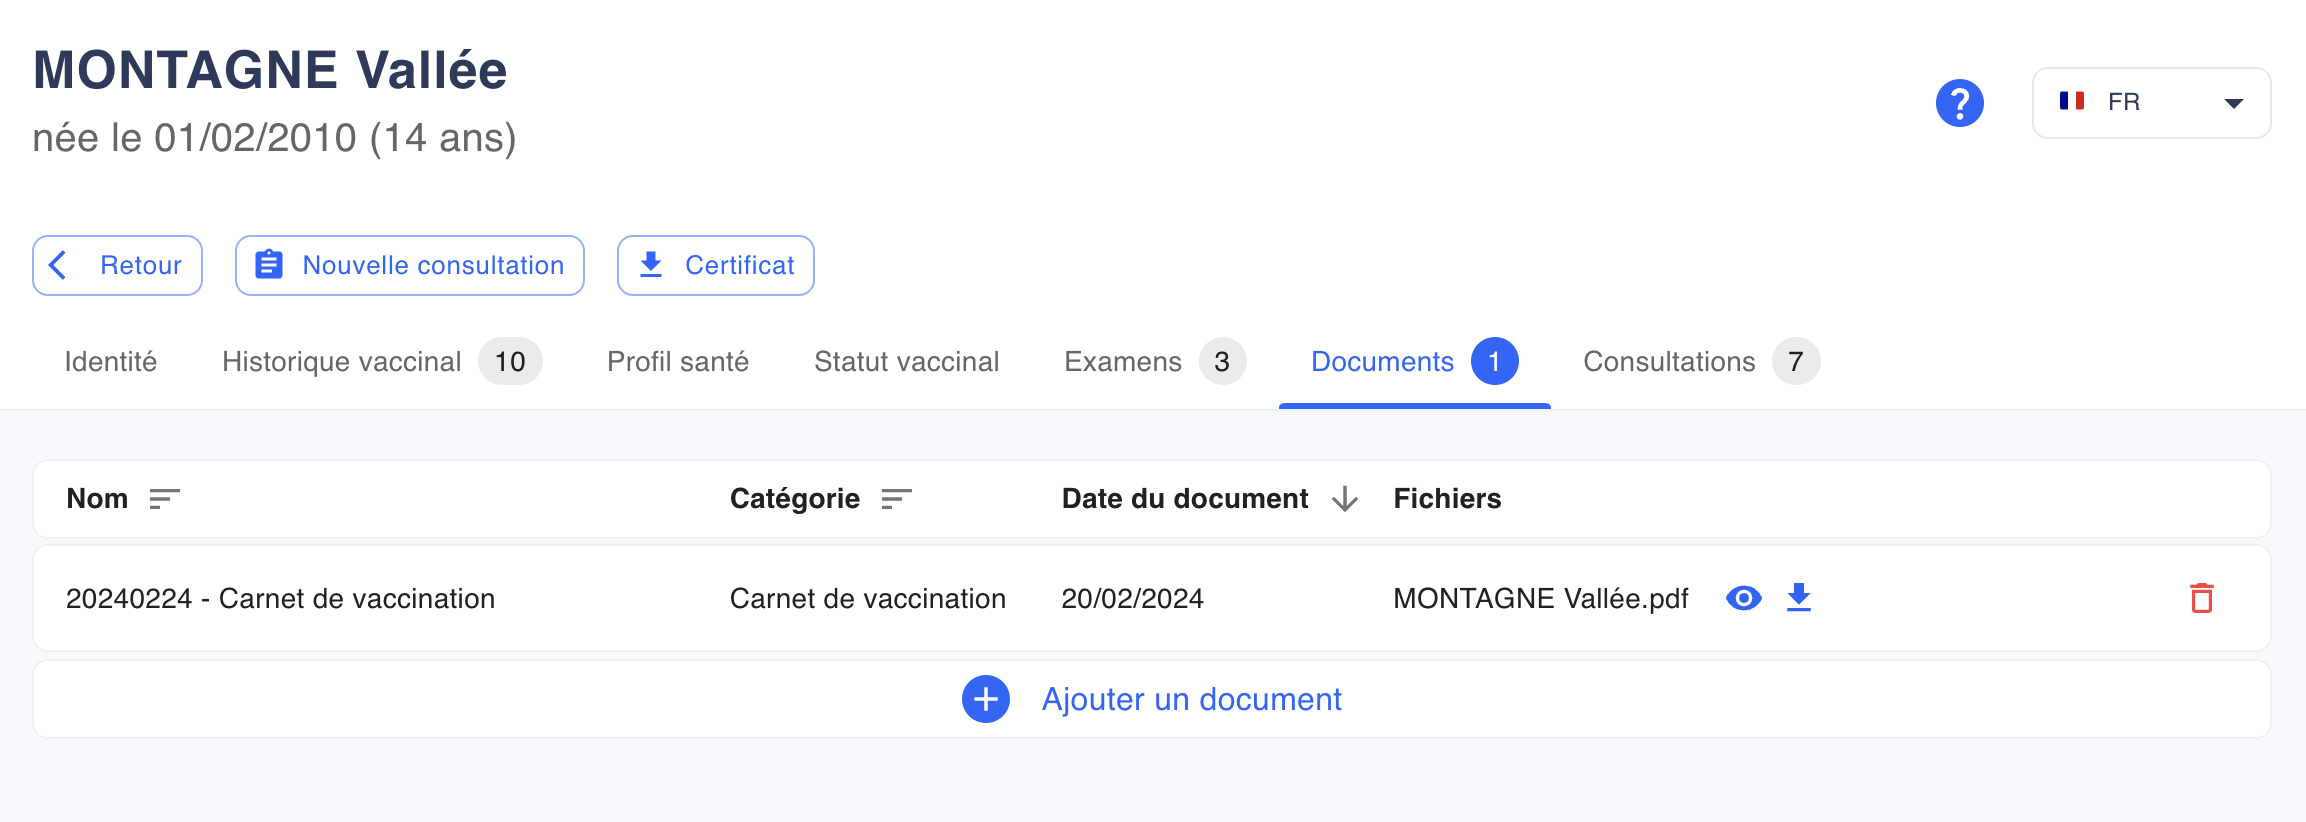Click the blue help question mark icon
This screenshot has height=822, width=2306.
(1959, 103)
